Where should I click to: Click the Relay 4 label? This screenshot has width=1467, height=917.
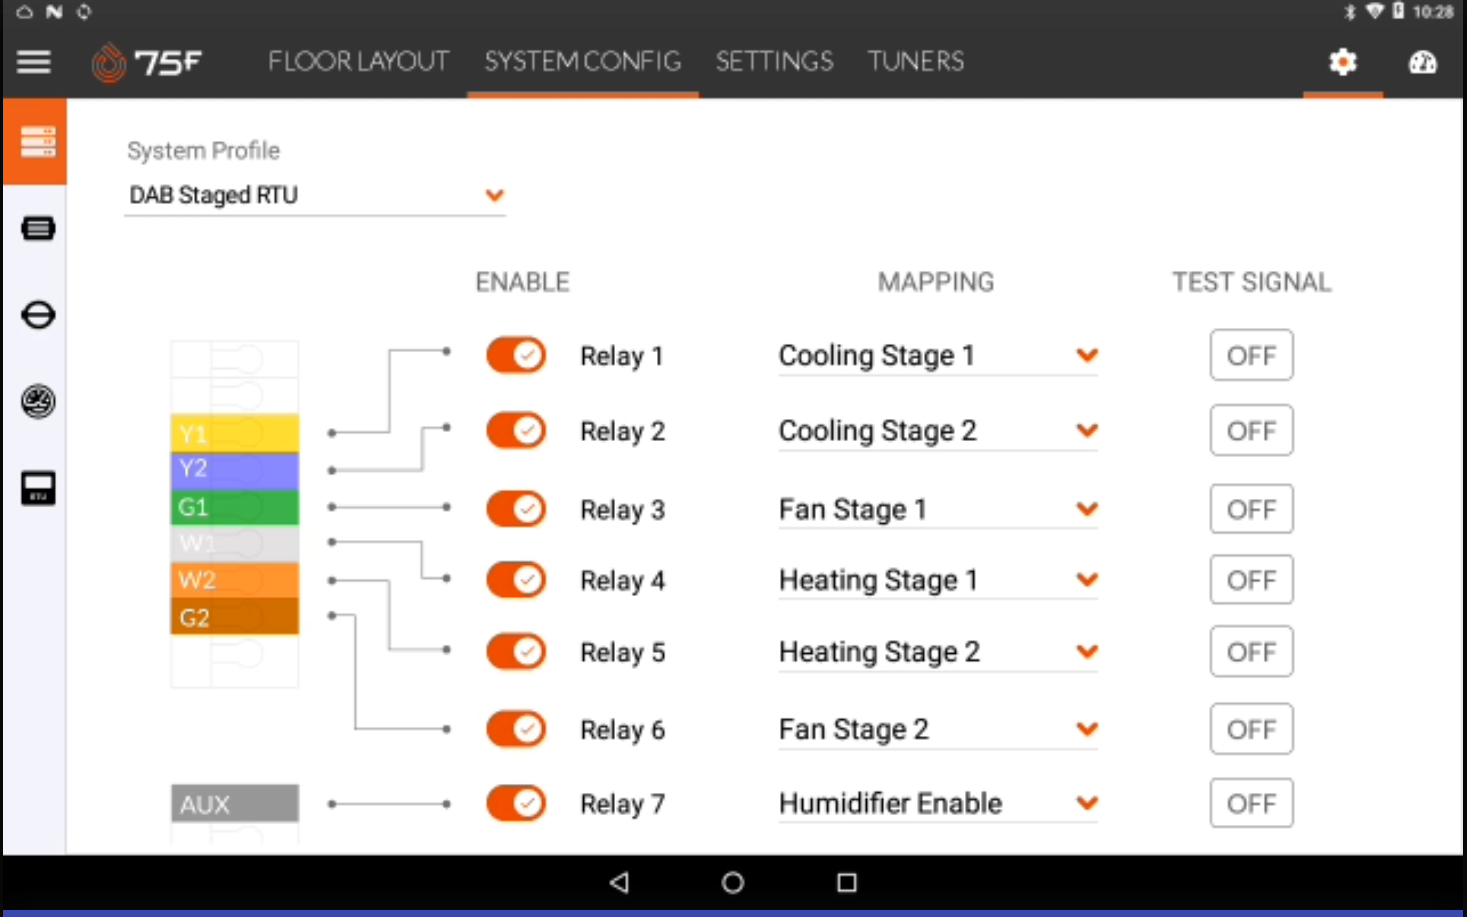click(622, 581)
